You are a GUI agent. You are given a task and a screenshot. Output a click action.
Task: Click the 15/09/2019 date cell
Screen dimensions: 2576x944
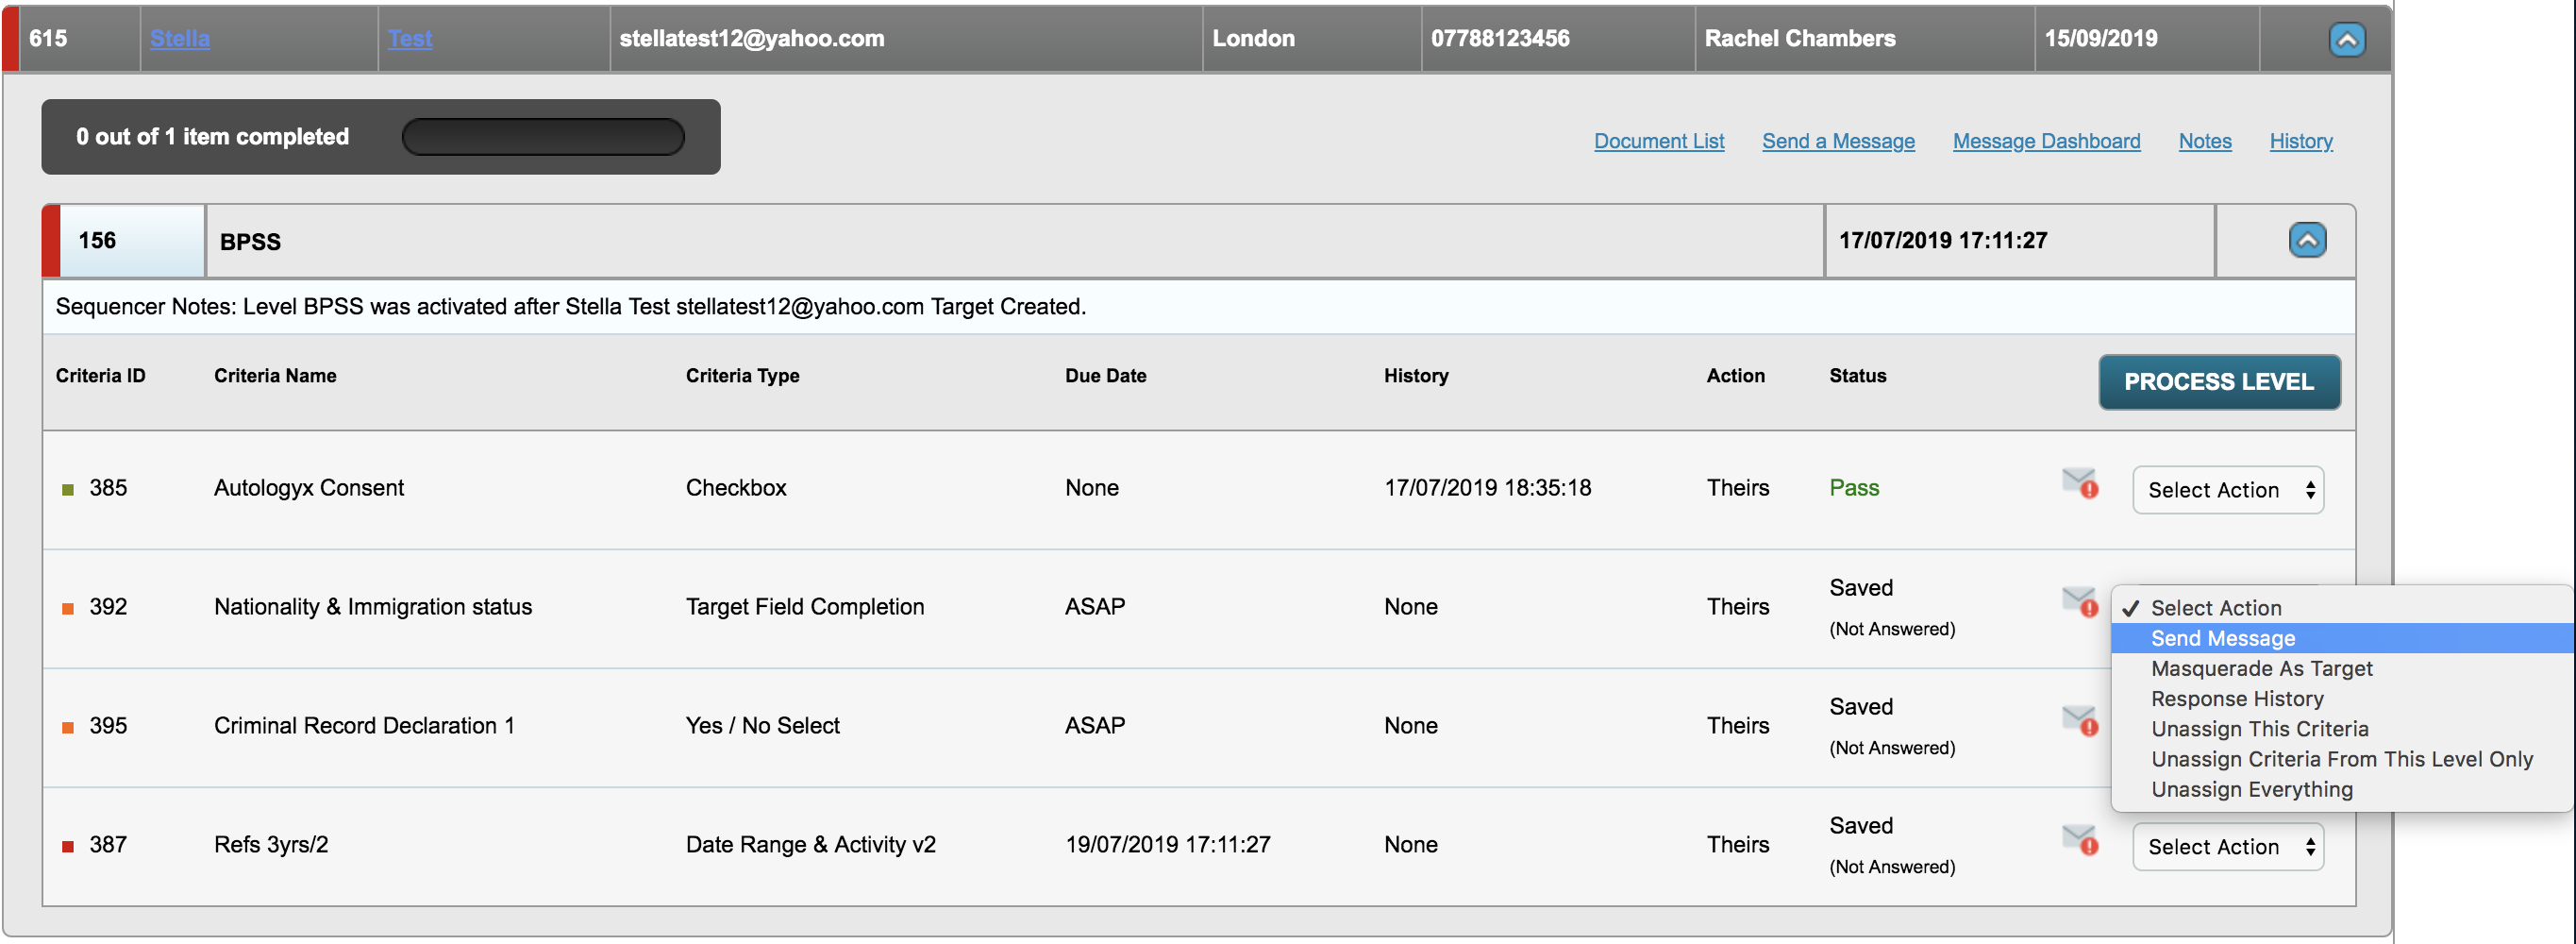(x=2146, y=38)
